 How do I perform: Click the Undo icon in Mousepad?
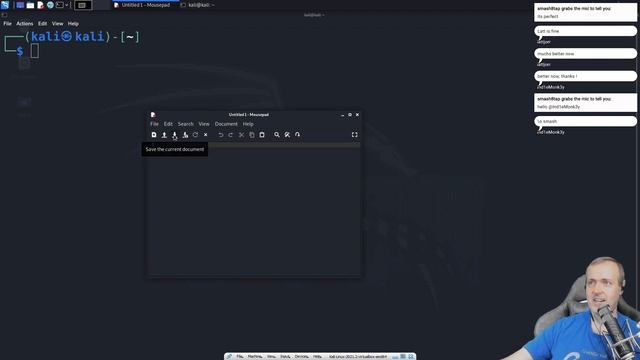pos(220,135)
